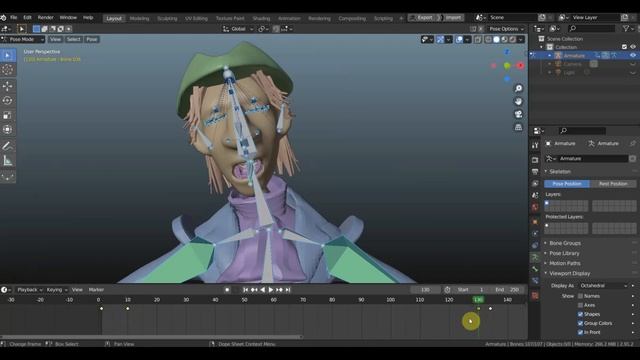
Task: Toggle camera view with the camera gizmo
Action: (x=518, y=114)
